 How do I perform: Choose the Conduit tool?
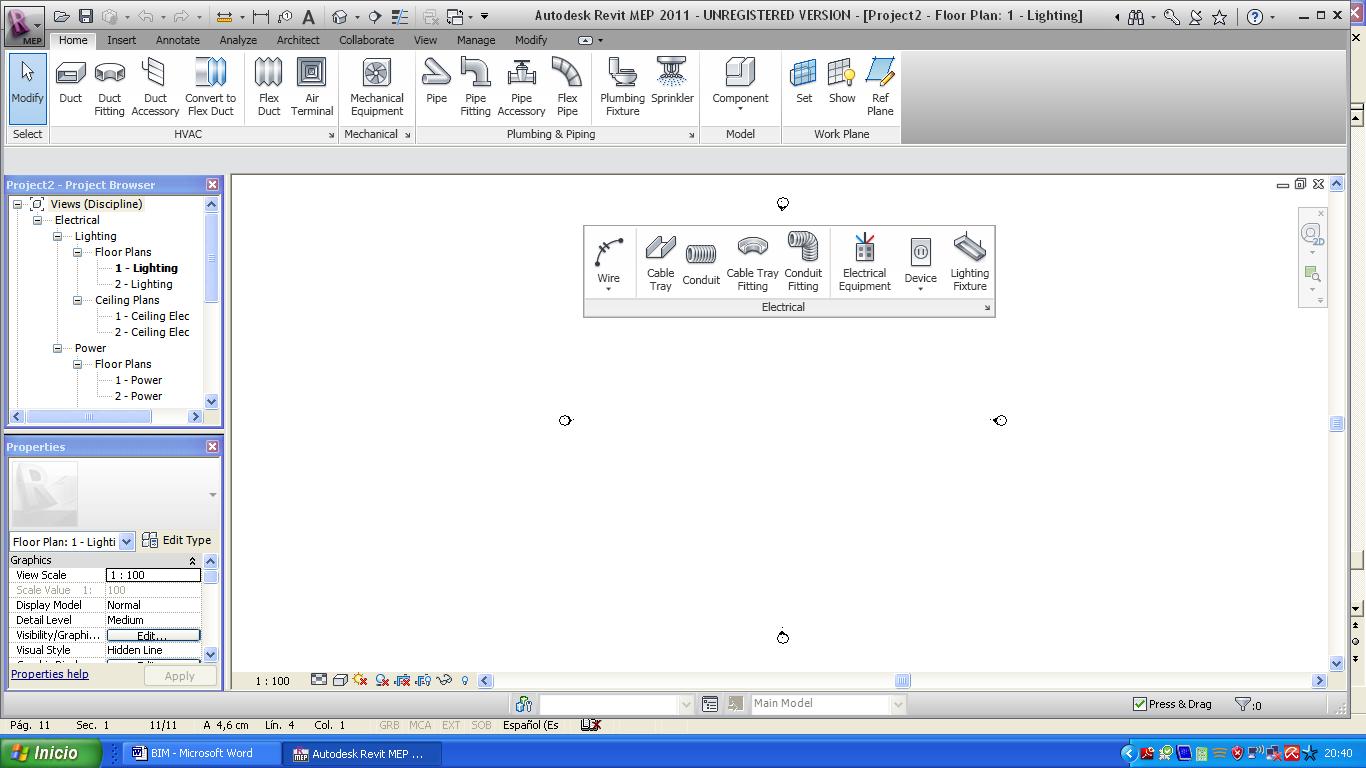click(701, 263)
